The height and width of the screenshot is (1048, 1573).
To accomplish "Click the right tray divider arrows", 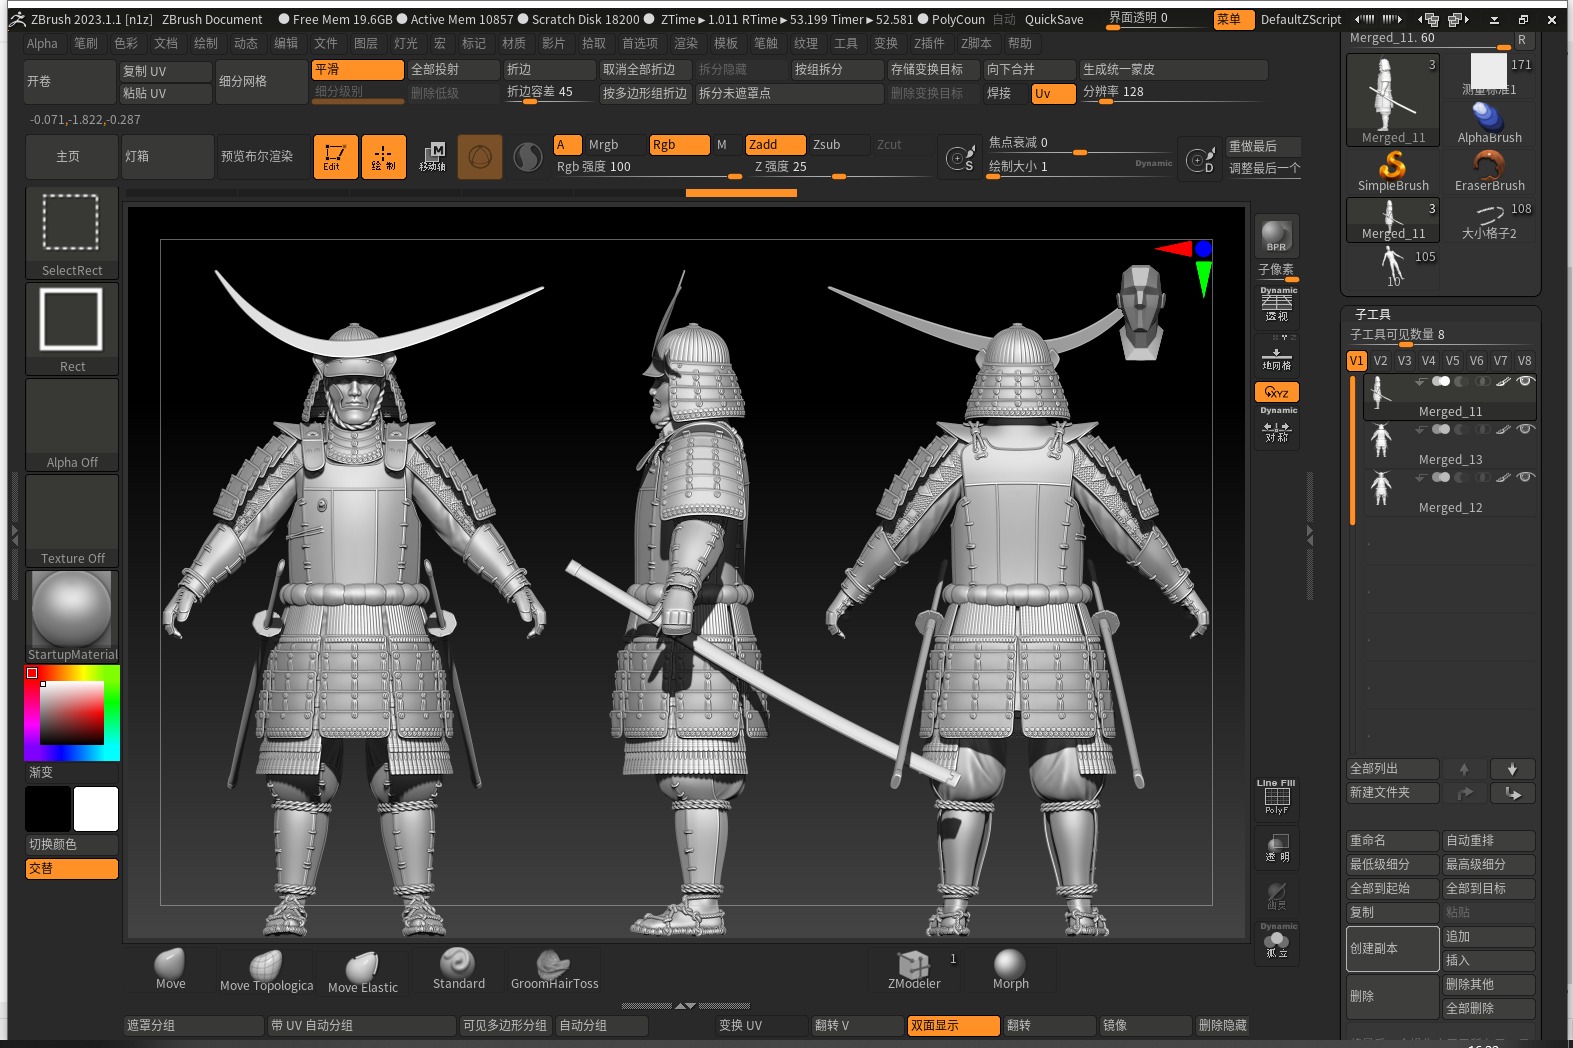I will coord(1310,535).
